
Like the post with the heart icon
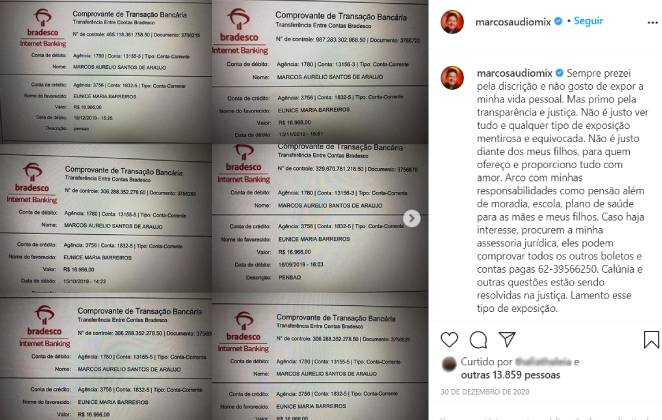tap(449, 339)
